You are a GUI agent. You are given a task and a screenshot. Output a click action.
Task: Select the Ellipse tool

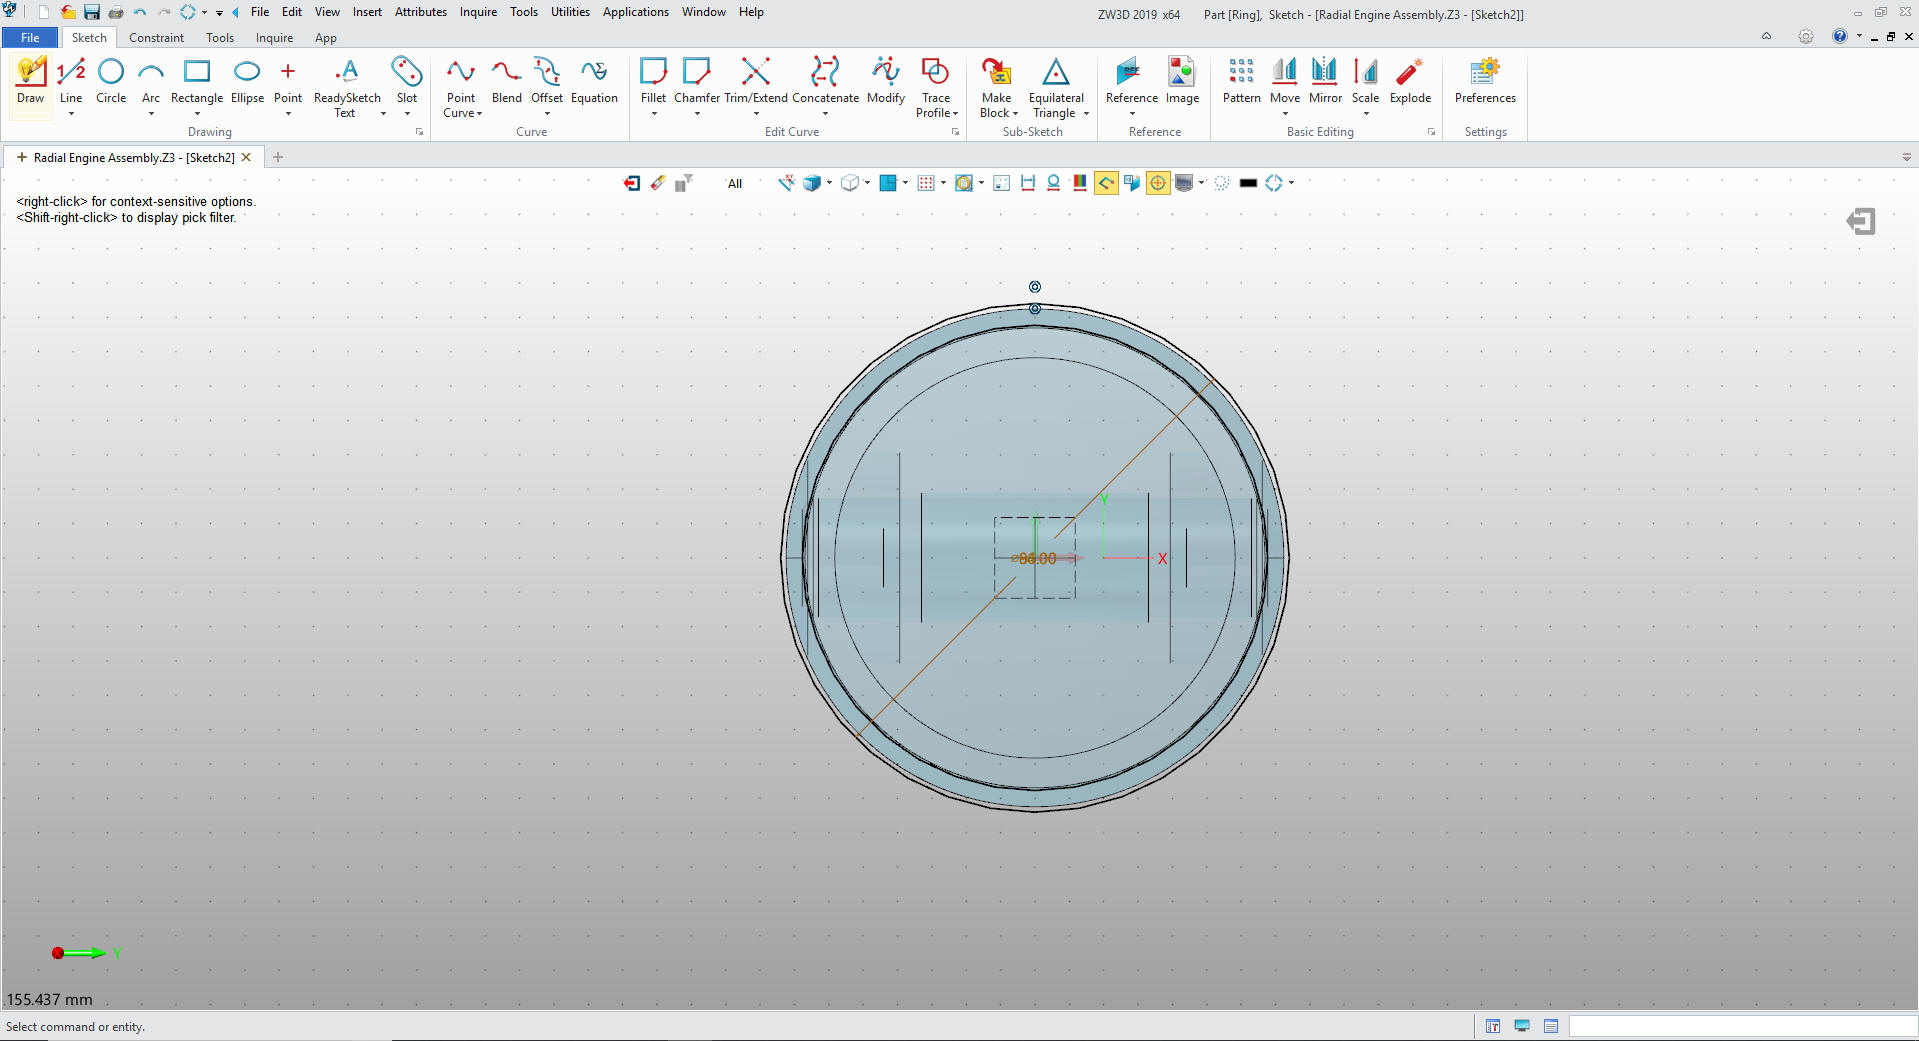pos(247,80)
